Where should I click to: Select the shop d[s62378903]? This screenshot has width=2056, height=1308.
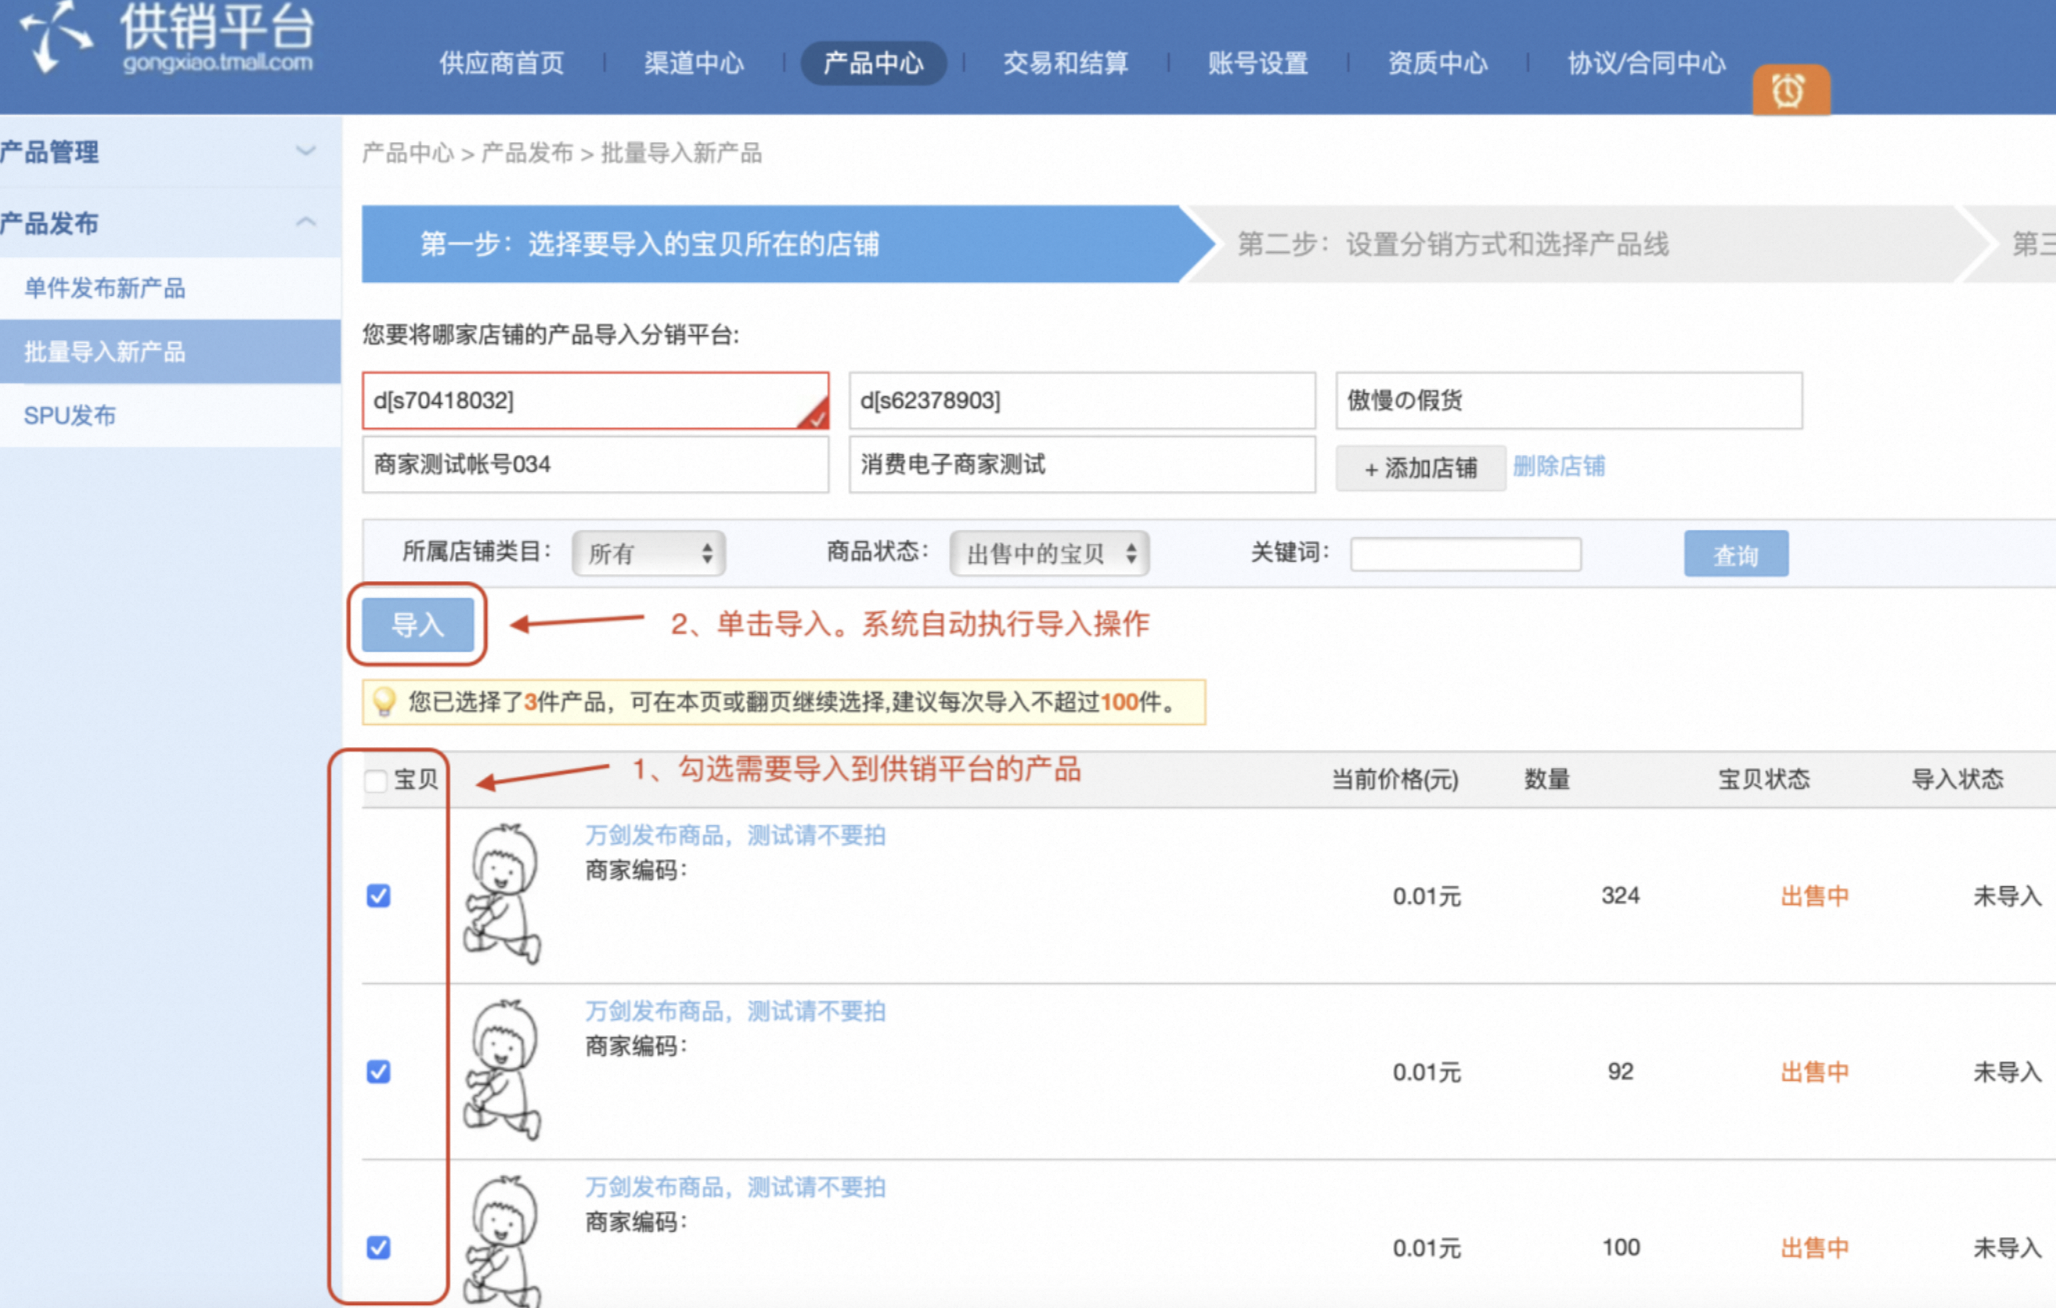[x=1082, y=401]
